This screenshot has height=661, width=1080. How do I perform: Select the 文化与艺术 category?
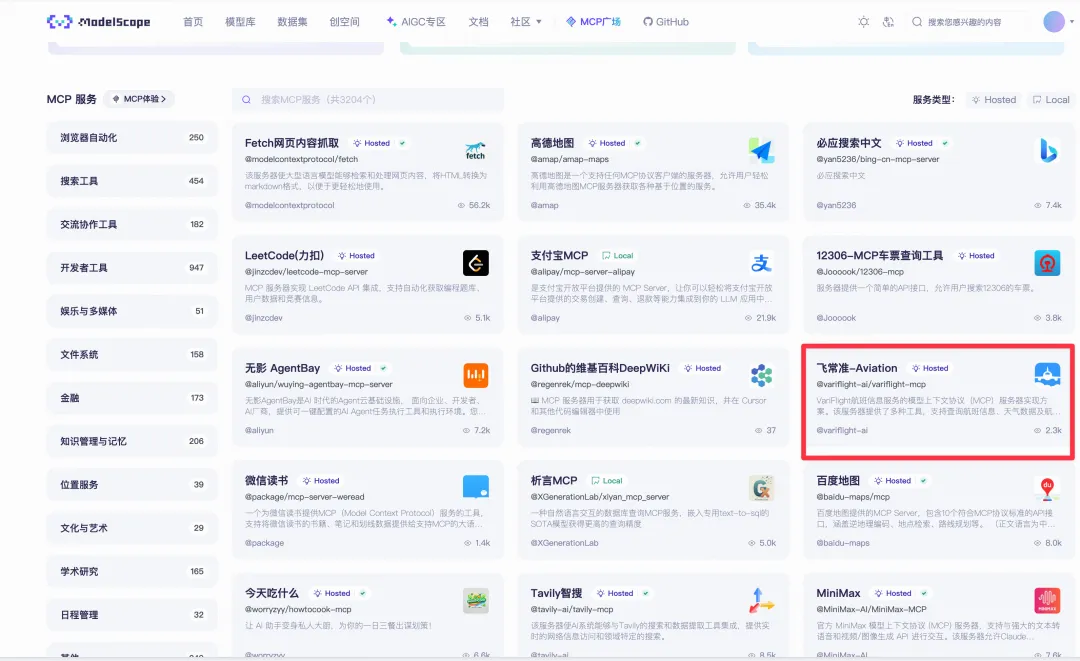pyautogui.click(x=132, y=528)
